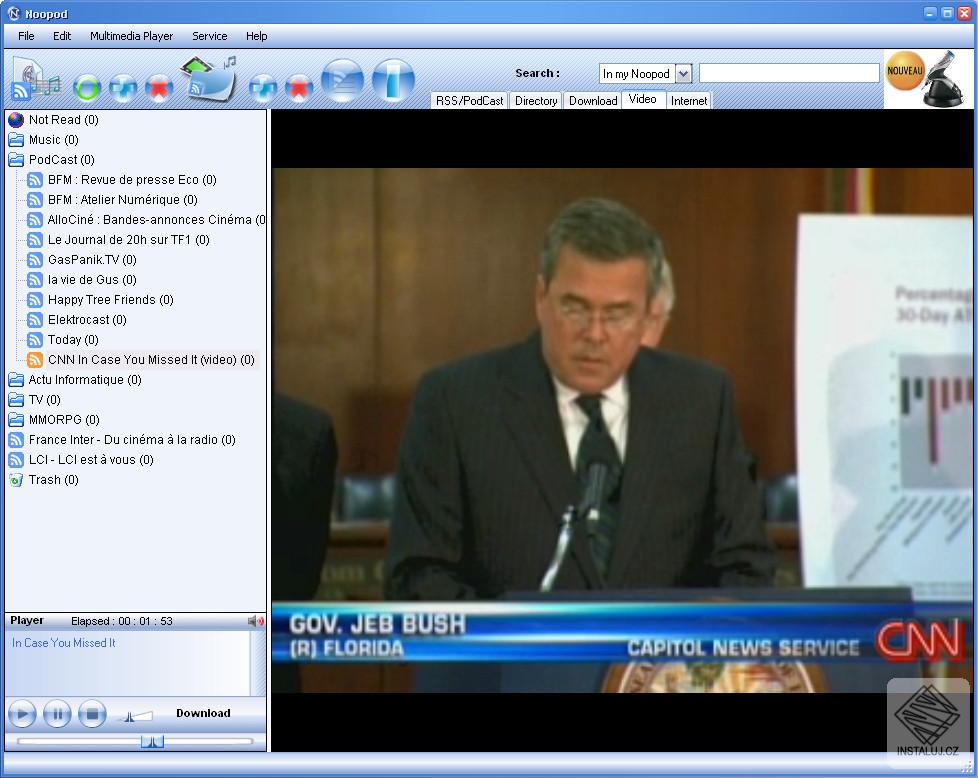Viewport: 978px width, 778px height.
Task: Click the video display area
Action: [x=622, y=430]
